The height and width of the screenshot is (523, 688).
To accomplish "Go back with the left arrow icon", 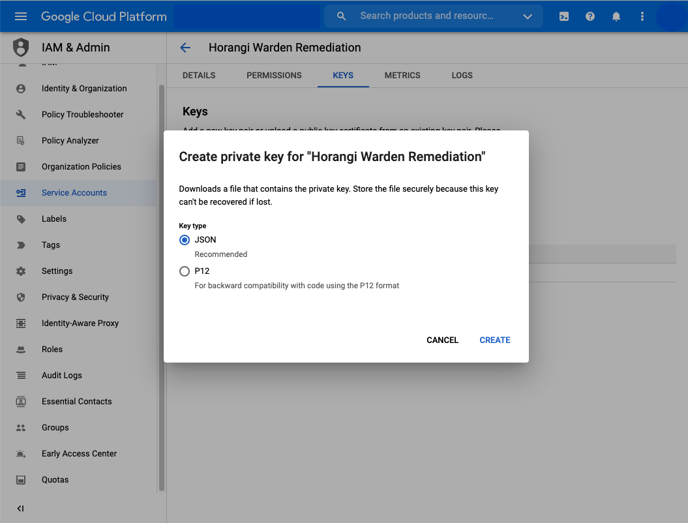I will (x=185, y=47).
